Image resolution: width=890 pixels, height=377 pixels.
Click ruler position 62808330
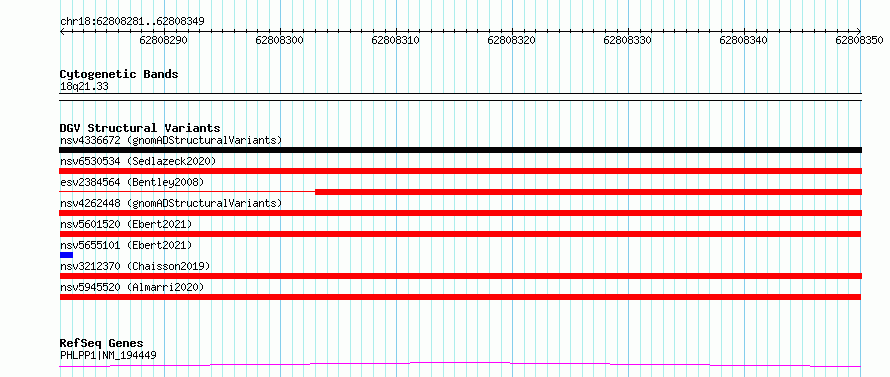click(628, 40)
